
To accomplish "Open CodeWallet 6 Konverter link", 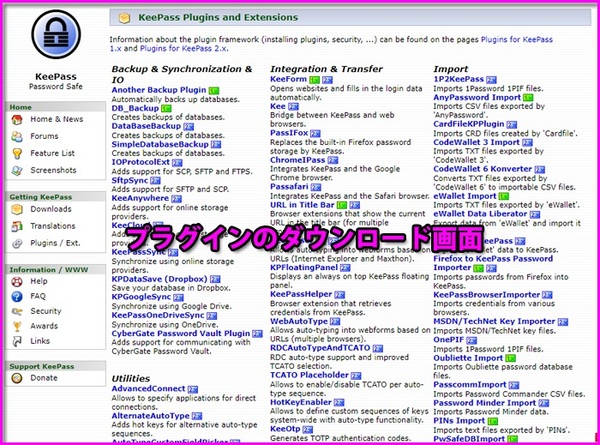I will coord(483,169).
